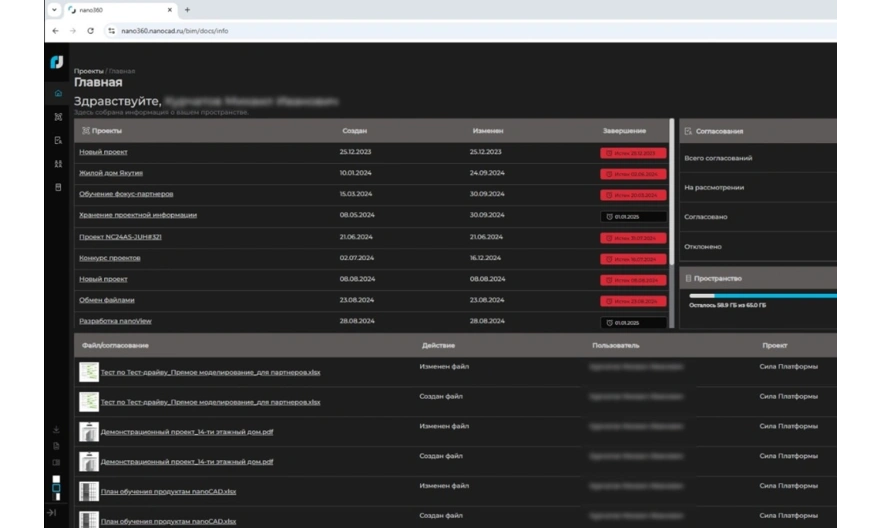Click the projects list vertical scrollbar

(x=672, y=230)
